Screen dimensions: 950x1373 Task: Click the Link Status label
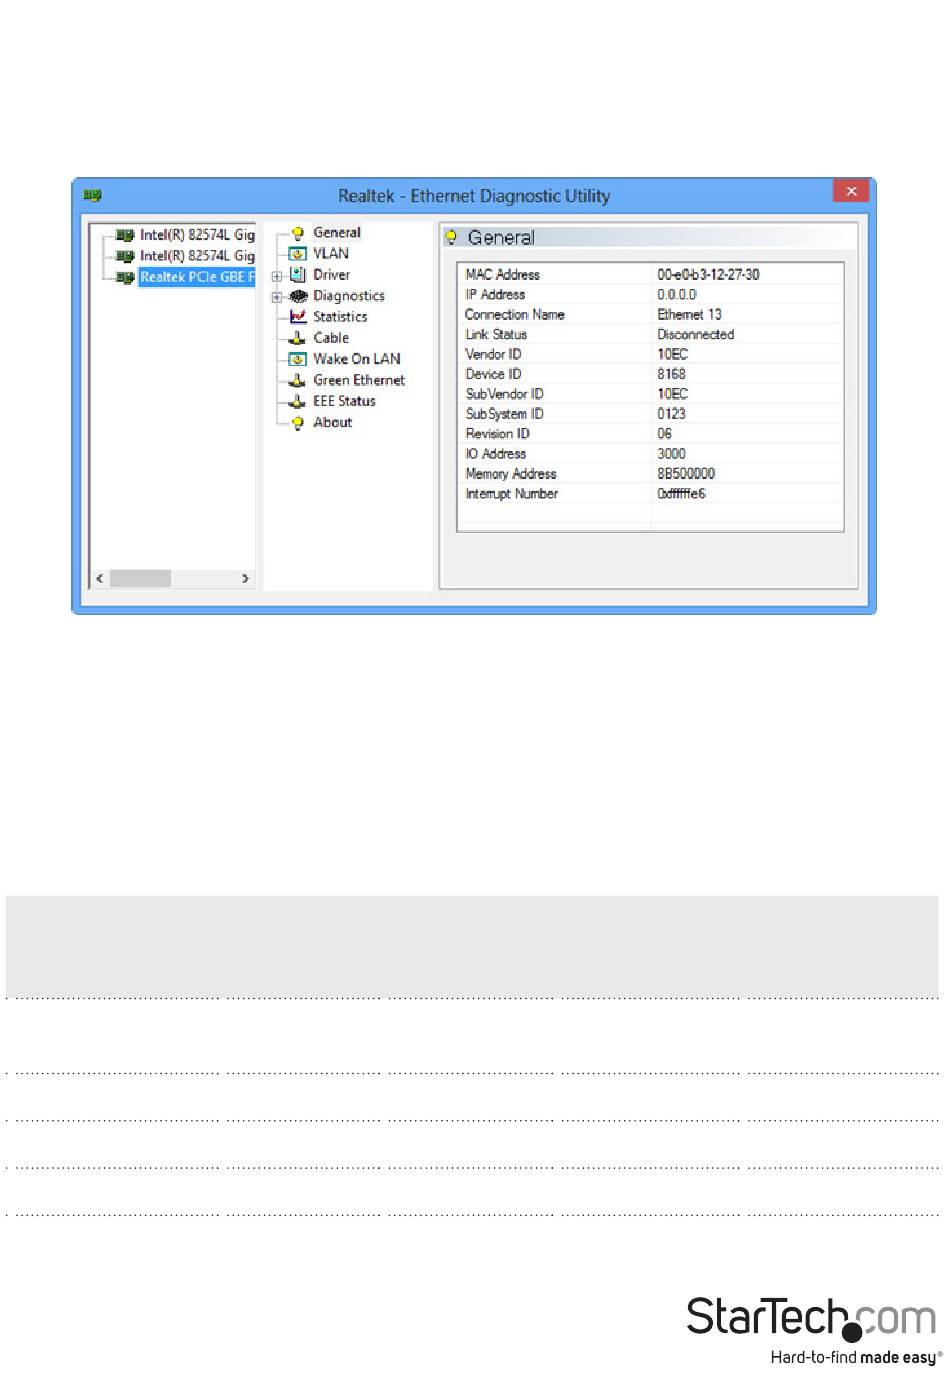(495, 335)
